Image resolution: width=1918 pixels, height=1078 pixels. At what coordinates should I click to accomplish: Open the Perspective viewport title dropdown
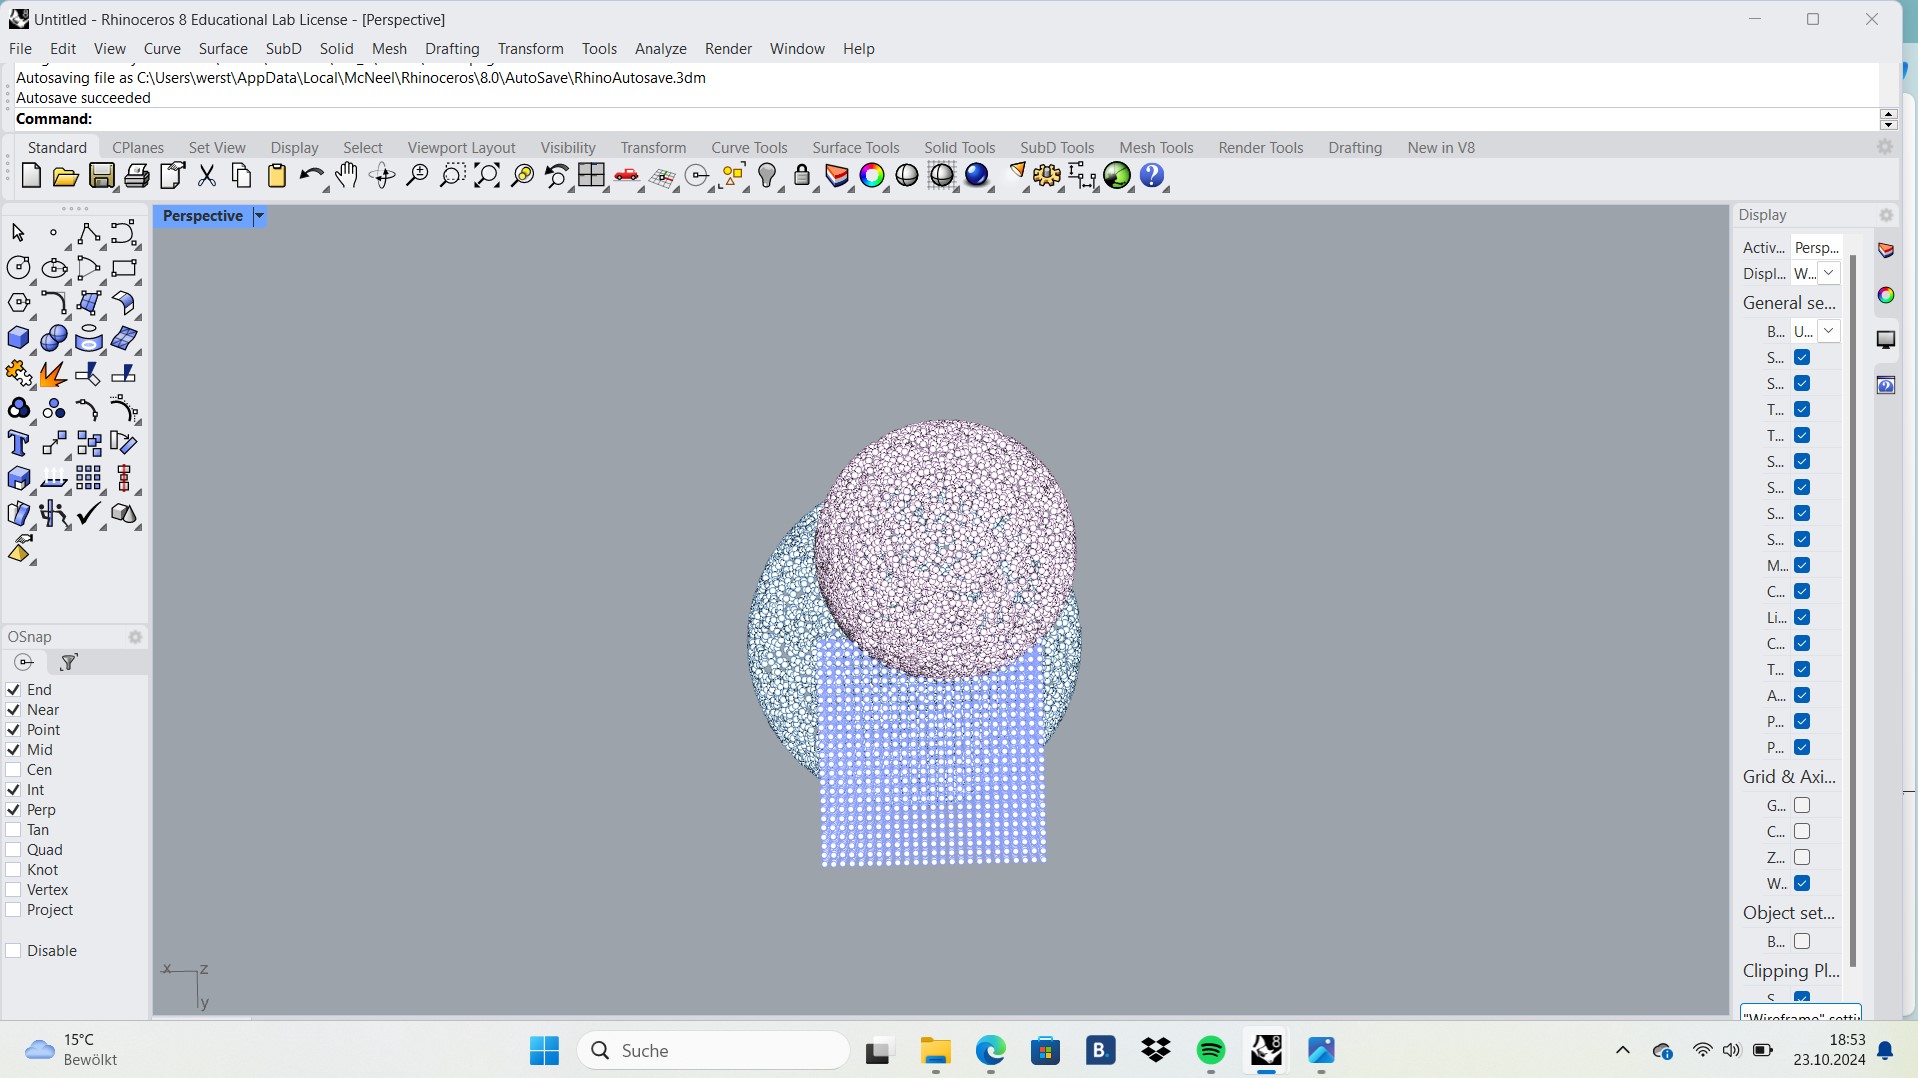[x=258, y=216]
